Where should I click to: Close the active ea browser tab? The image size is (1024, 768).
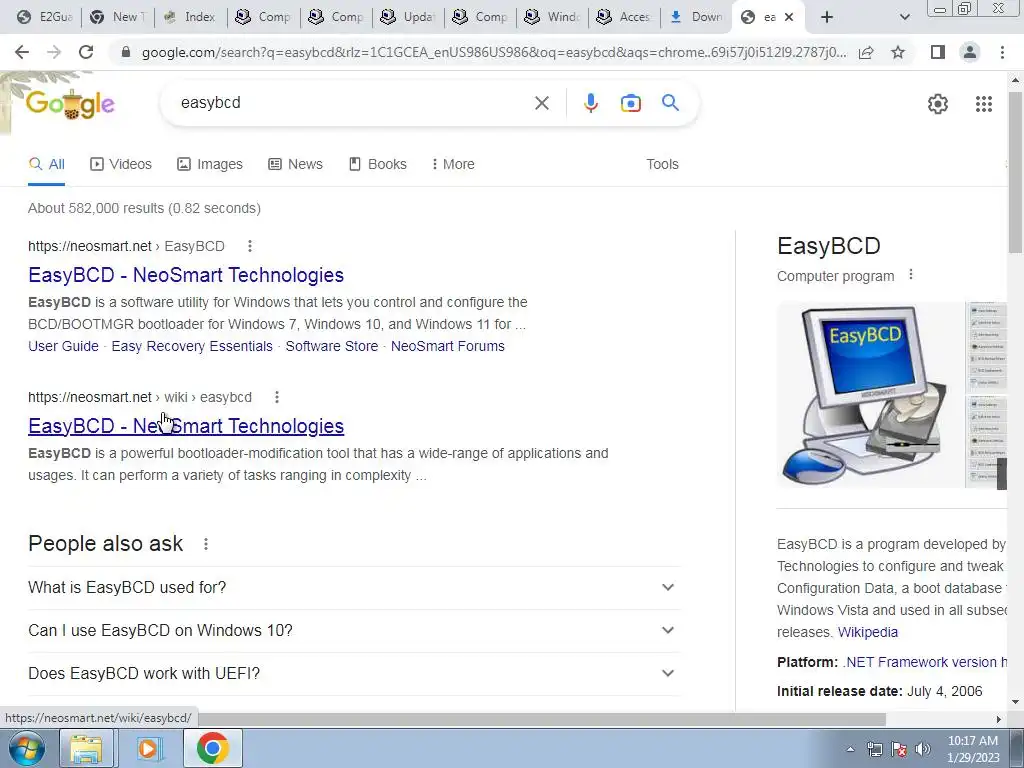[789, 17]
